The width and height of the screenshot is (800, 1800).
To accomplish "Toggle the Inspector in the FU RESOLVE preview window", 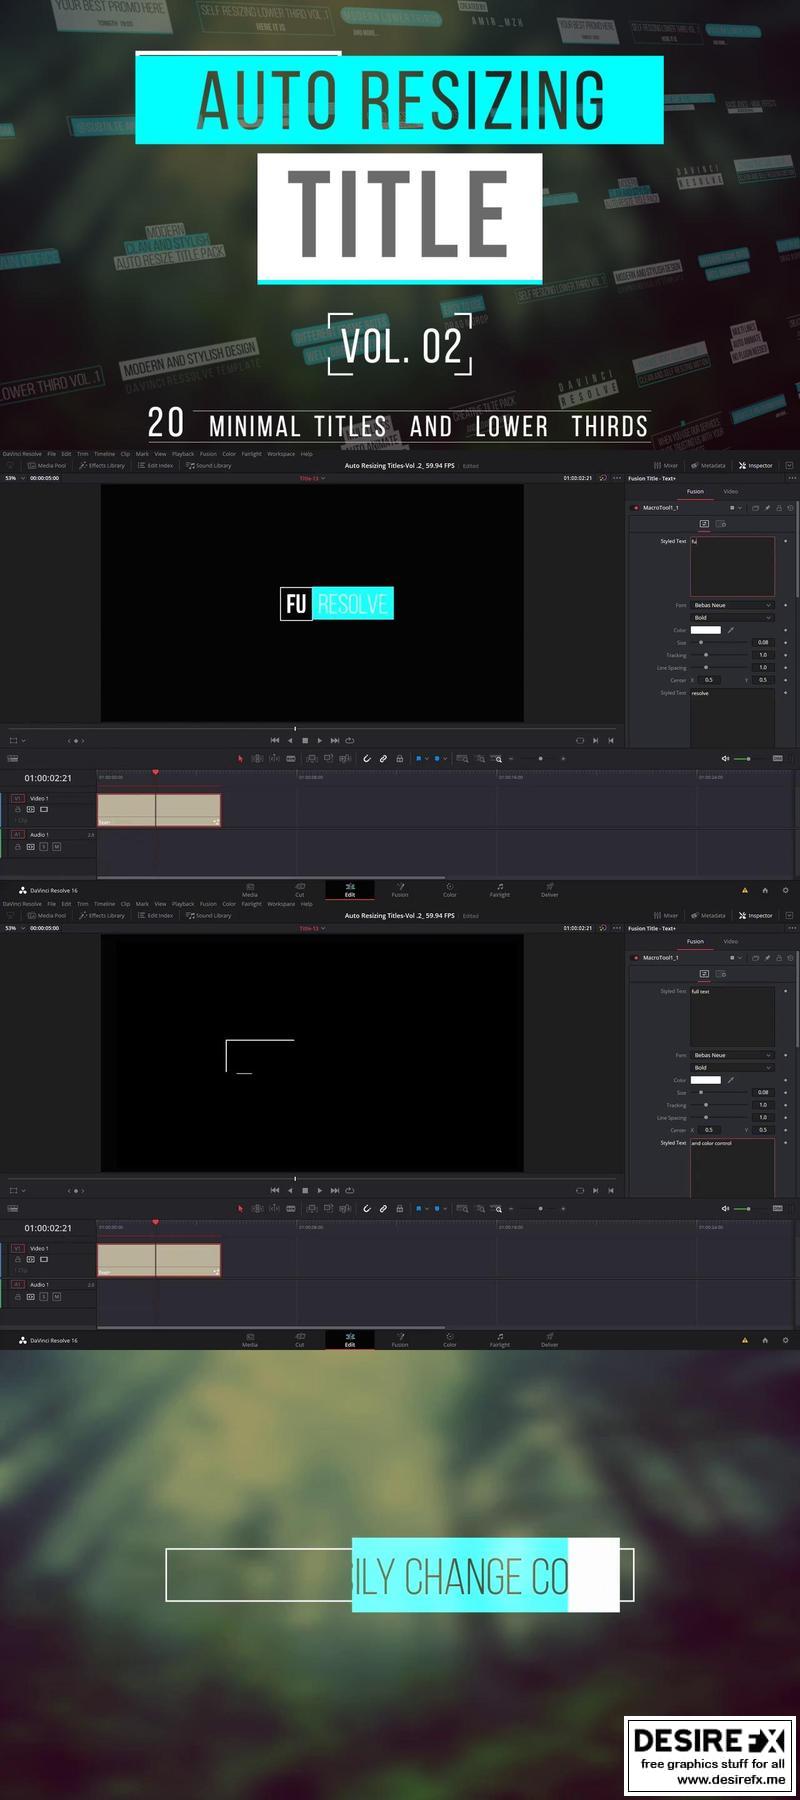I will coord(755,465).
